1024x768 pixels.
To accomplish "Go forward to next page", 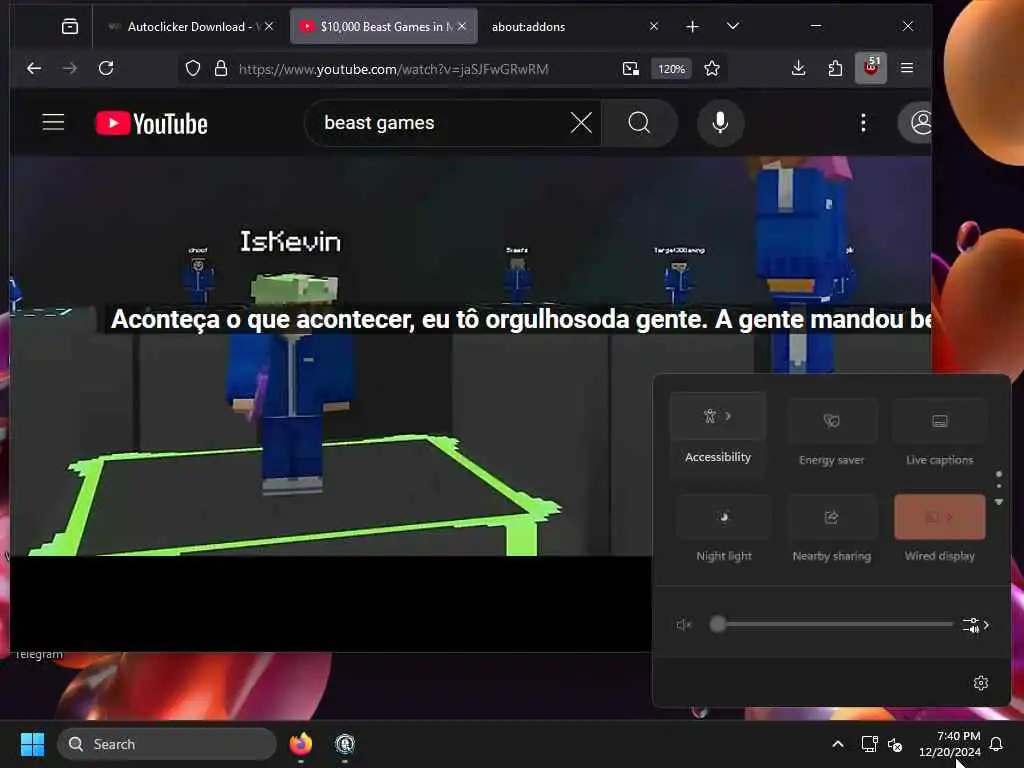I will [x=70, y=68].
